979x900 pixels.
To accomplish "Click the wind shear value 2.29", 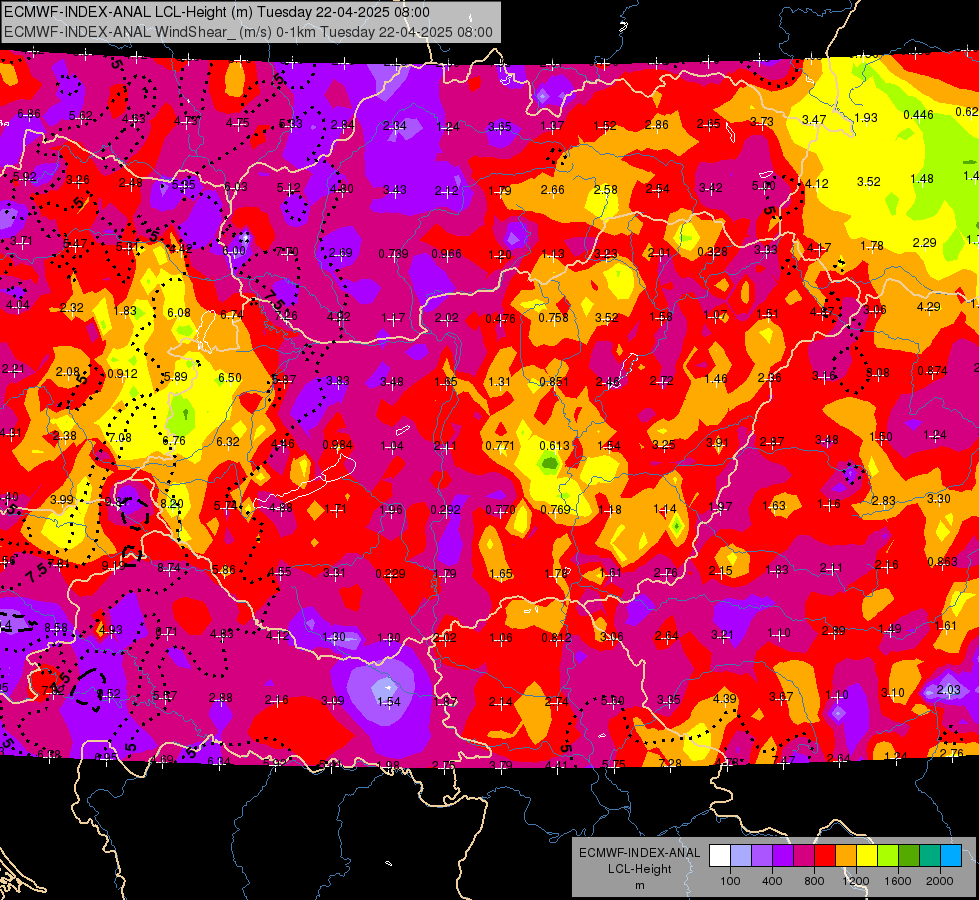I will 925,242.
